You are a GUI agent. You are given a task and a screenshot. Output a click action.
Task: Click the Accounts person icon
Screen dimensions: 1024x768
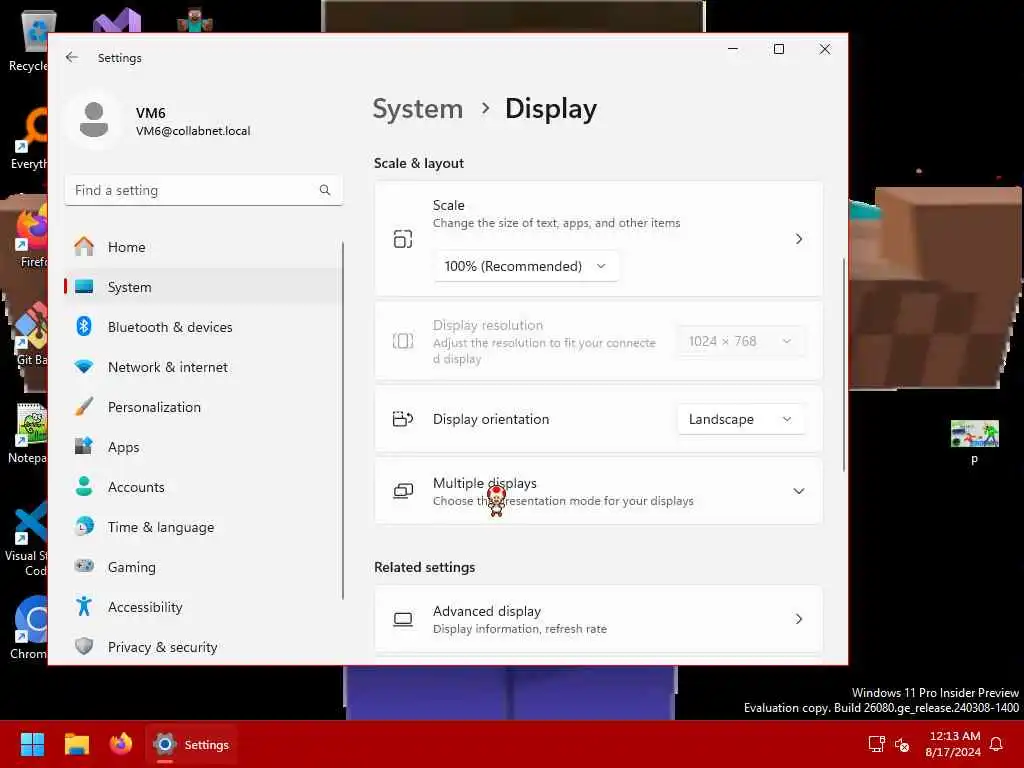[x=84, y=486]
